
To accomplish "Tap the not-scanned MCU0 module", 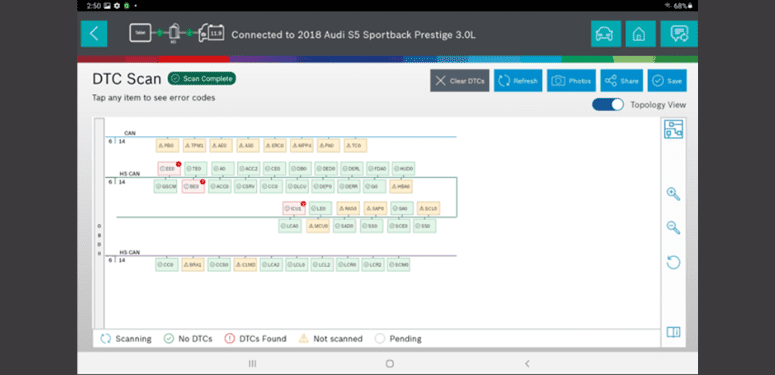I will pos(318,226).
